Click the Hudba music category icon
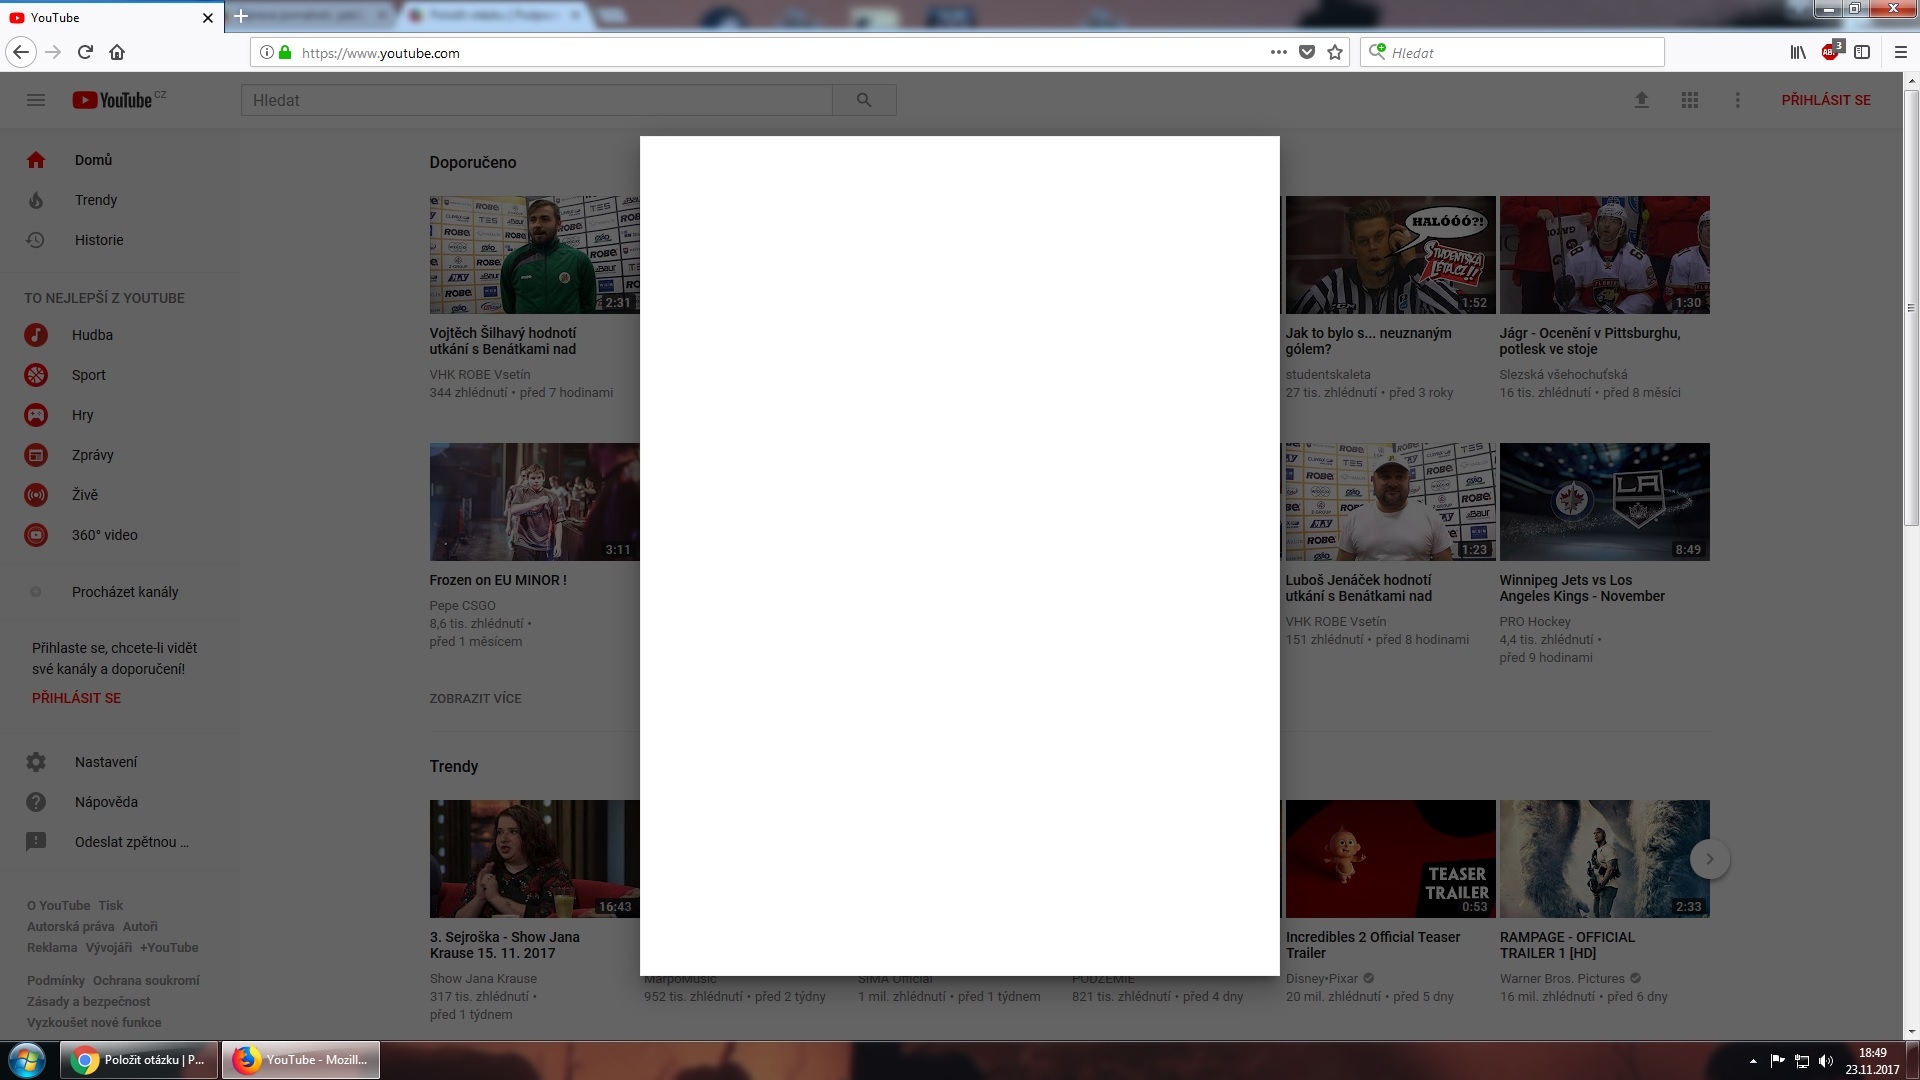This screenshot has height=1080, width=1920. click(x=36, y=335)
